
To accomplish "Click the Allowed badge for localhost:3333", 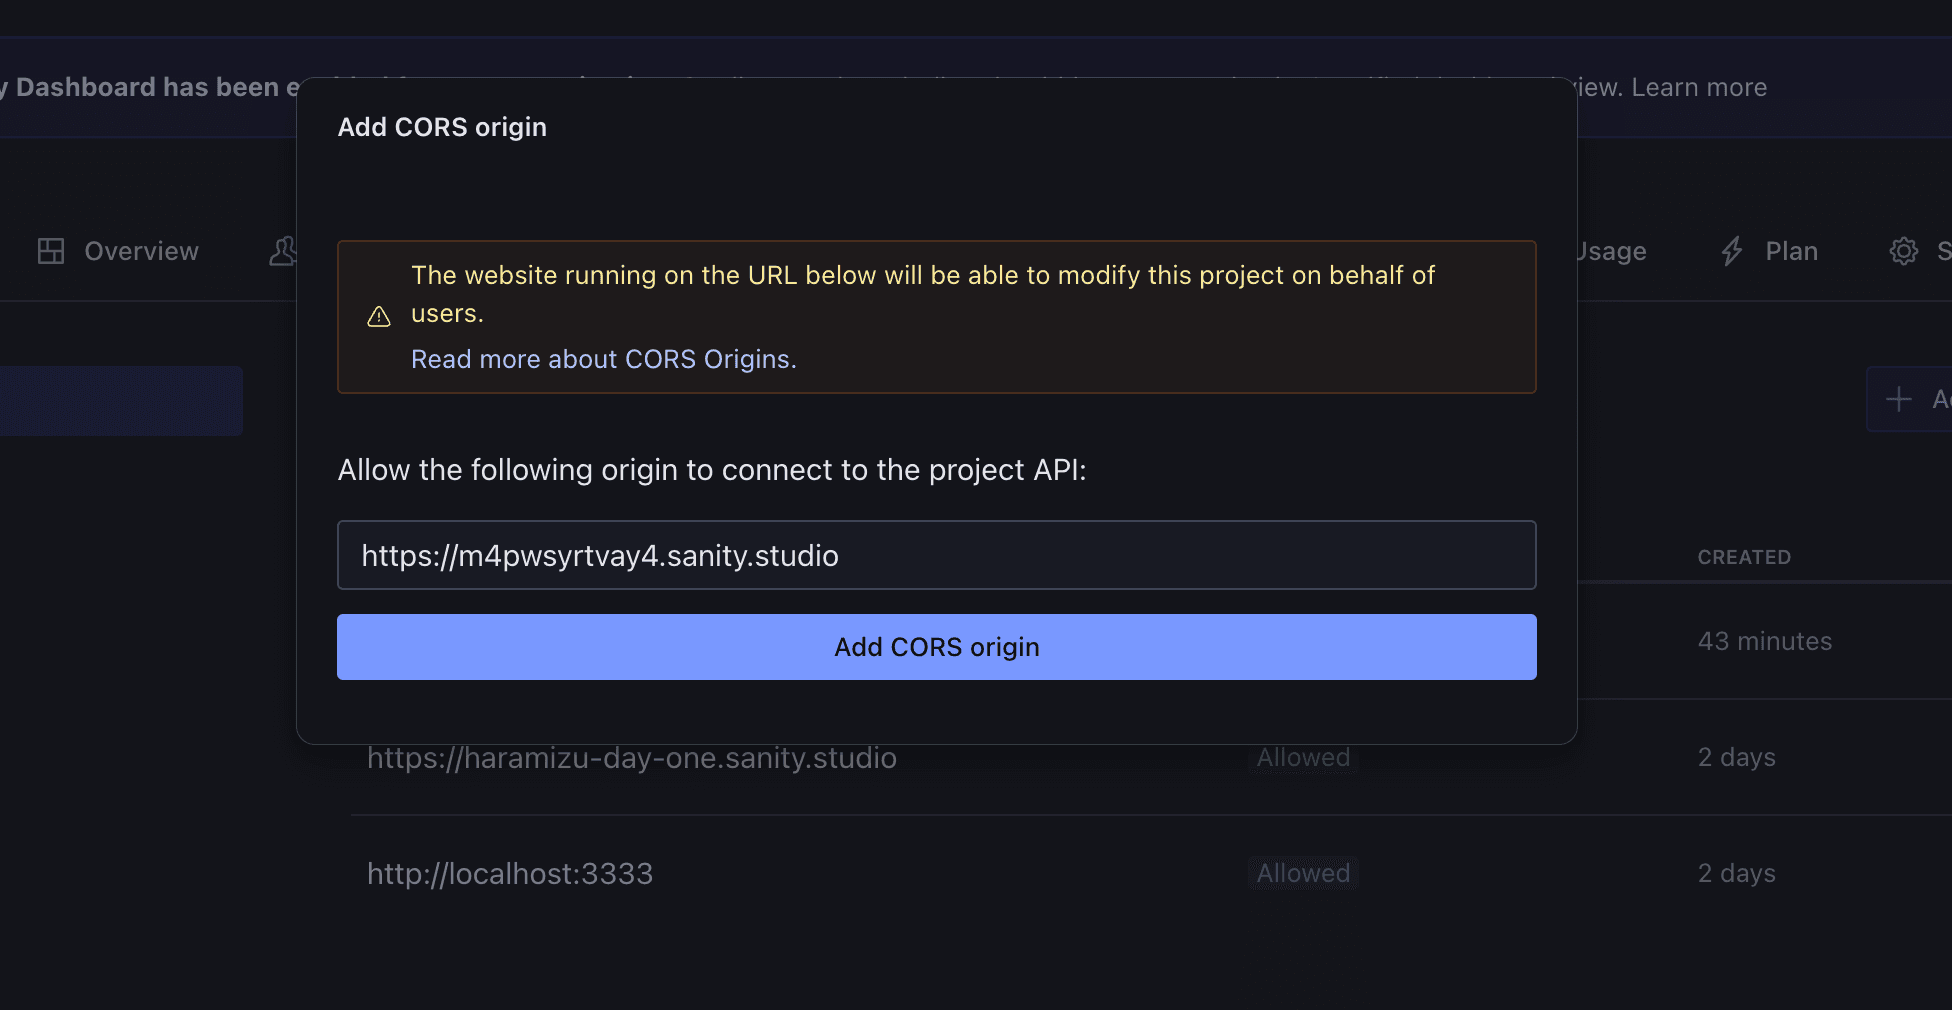I will [x=1303, y=874].
